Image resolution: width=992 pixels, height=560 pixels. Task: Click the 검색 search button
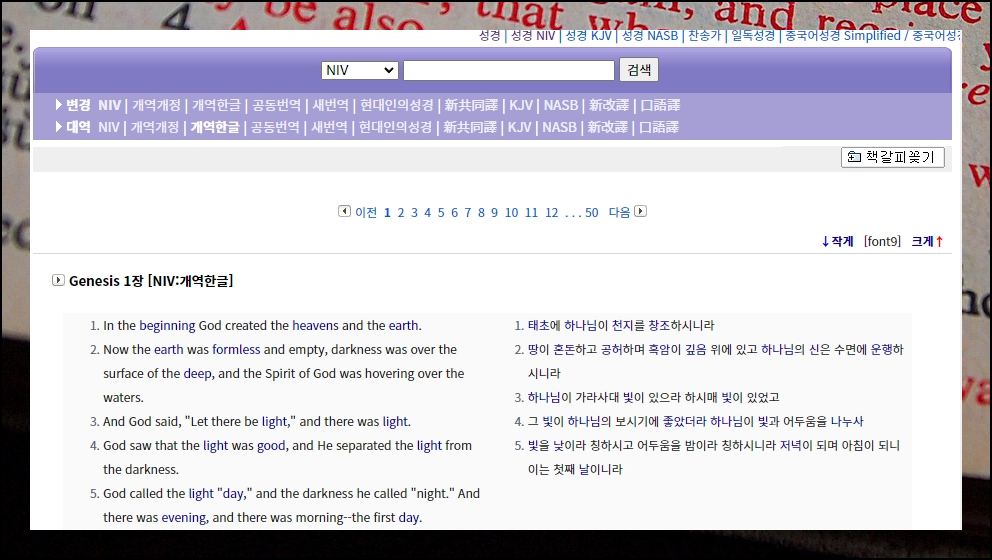tap(638, 70)
